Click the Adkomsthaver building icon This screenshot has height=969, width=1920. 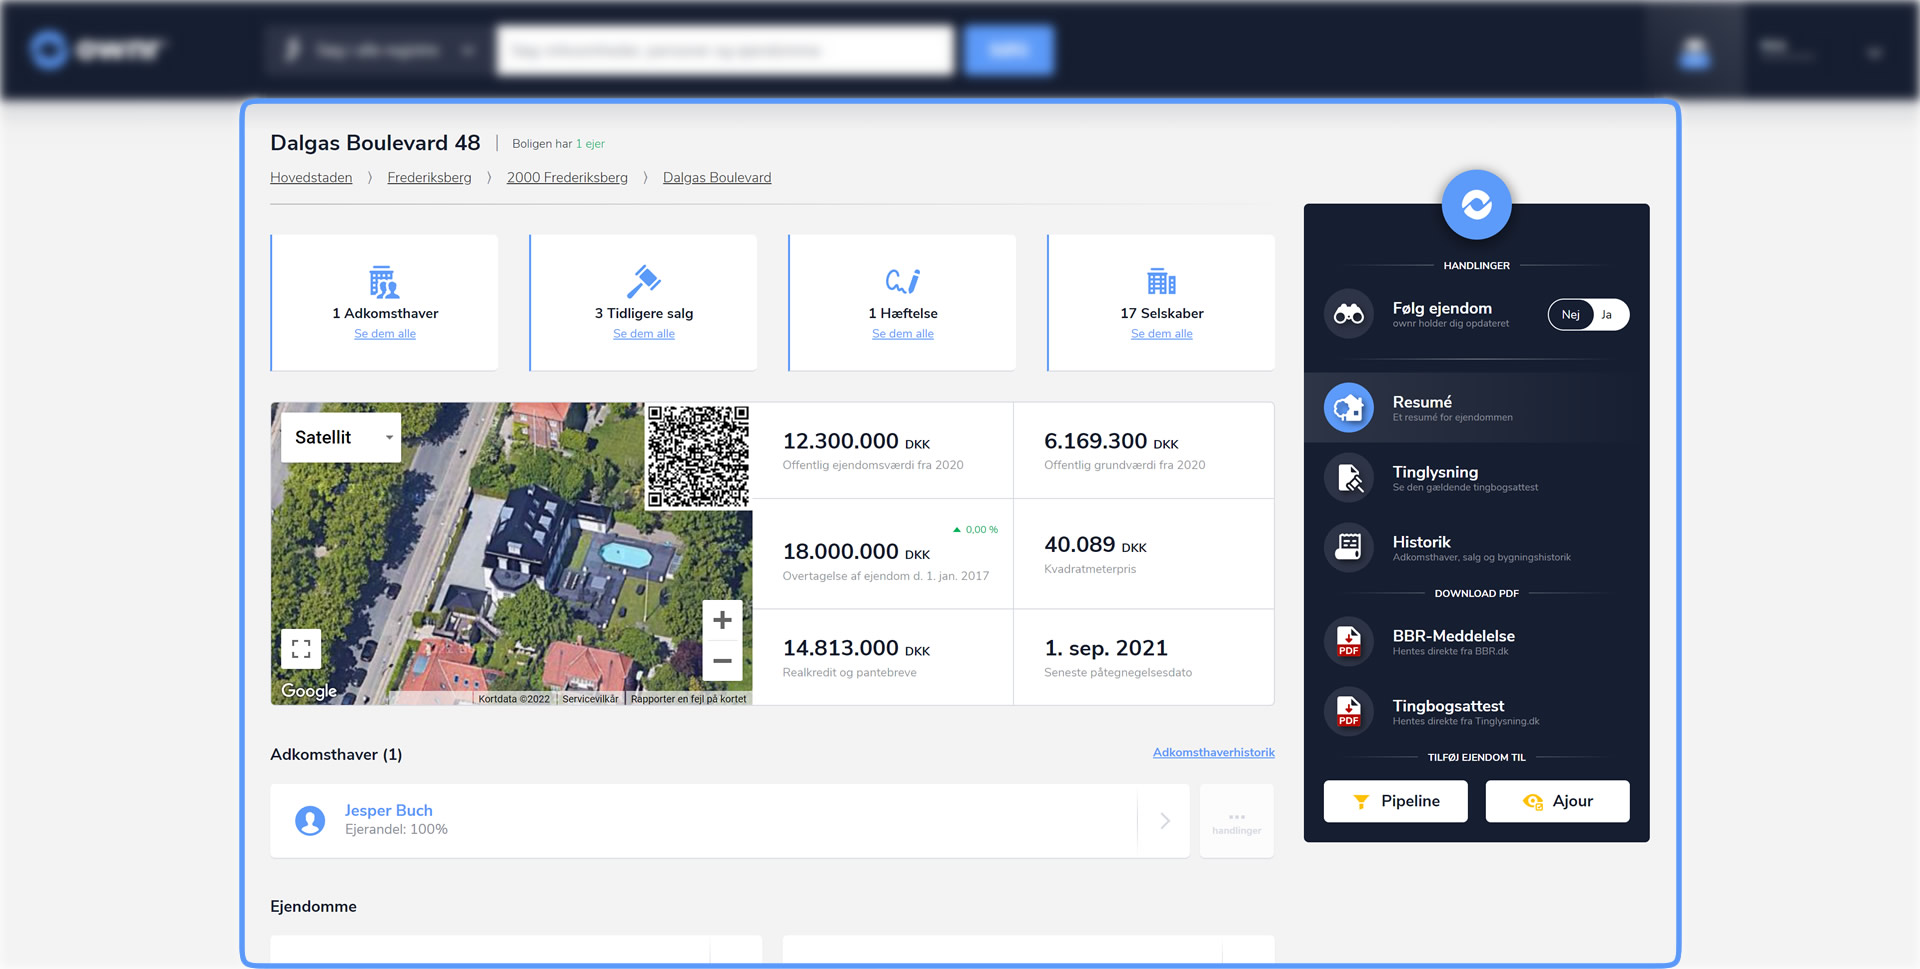(x=384, y=282)
